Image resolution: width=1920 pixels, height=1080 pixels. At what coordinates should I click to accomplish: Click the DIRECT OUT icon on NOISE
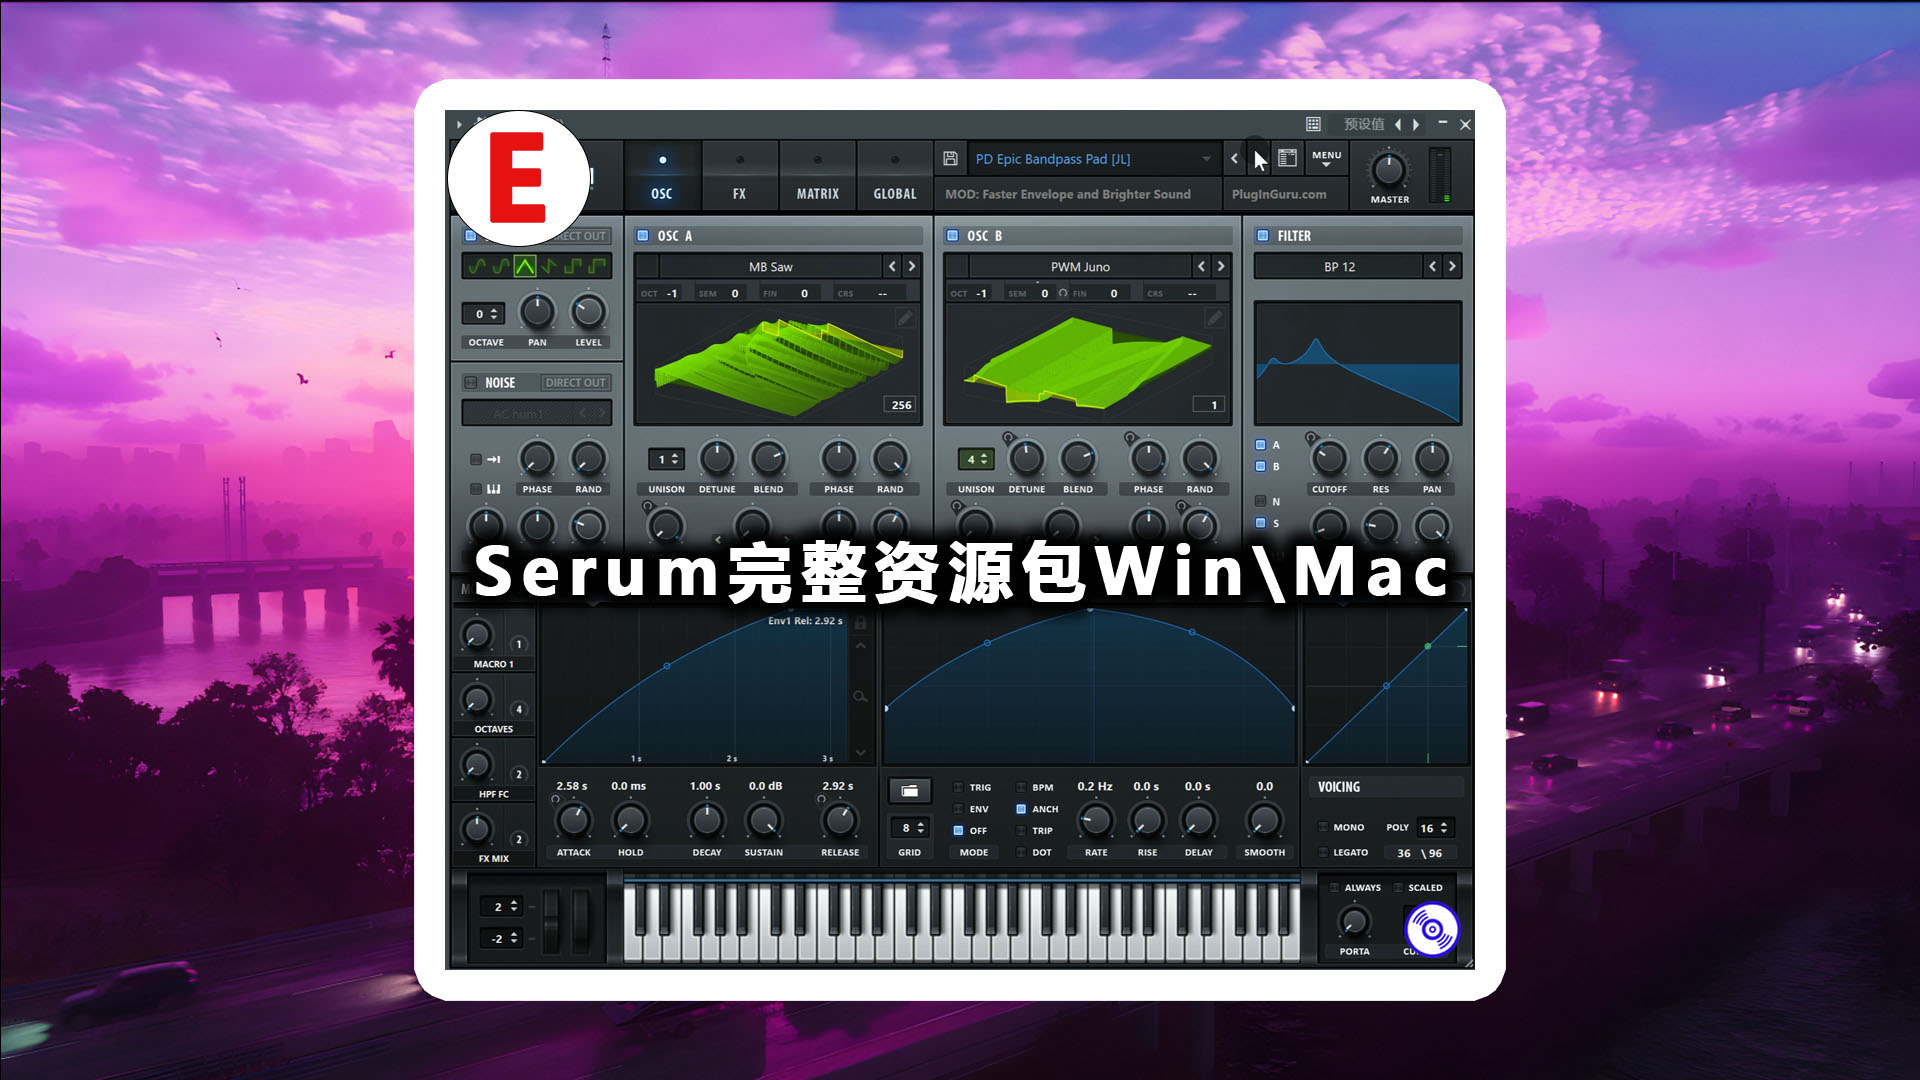click(x=575, y=382)
